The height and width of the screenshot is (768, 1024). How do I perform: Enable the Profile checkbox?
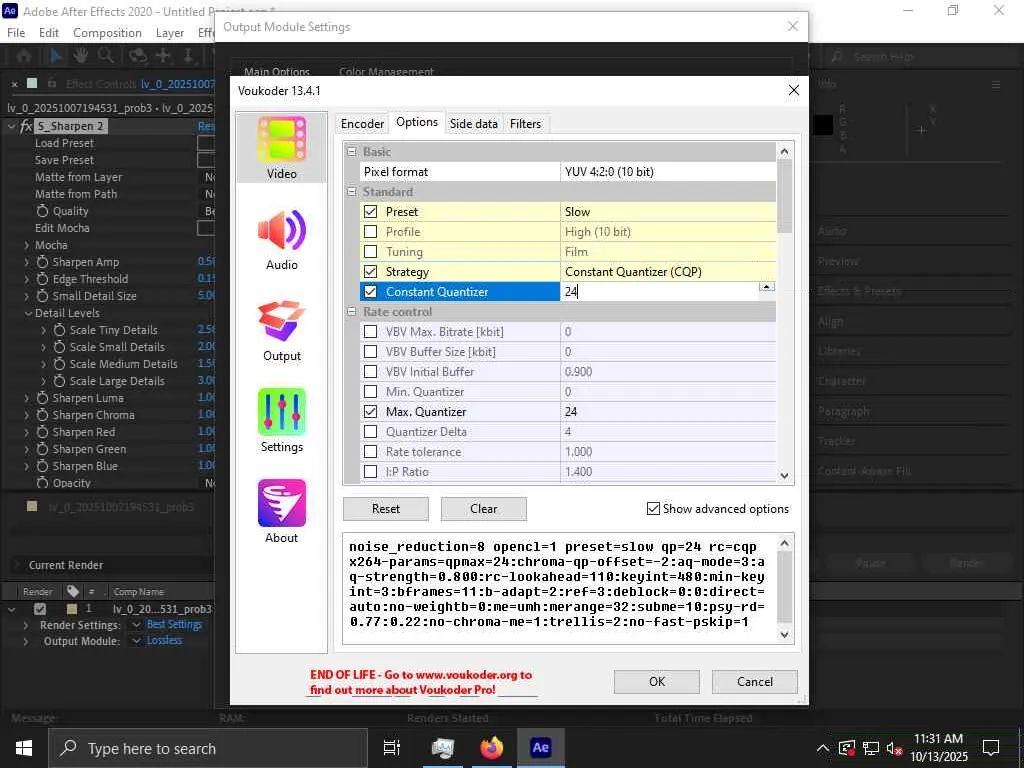coord(370,232)
